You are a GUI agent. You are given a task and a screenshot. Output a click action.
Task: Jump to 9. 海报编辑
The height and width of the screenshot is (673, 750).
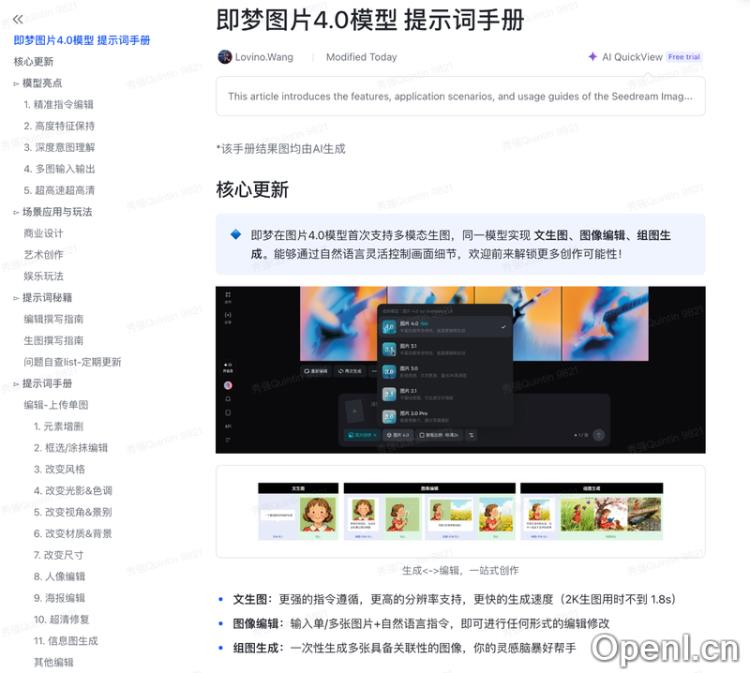pos(59,598)
